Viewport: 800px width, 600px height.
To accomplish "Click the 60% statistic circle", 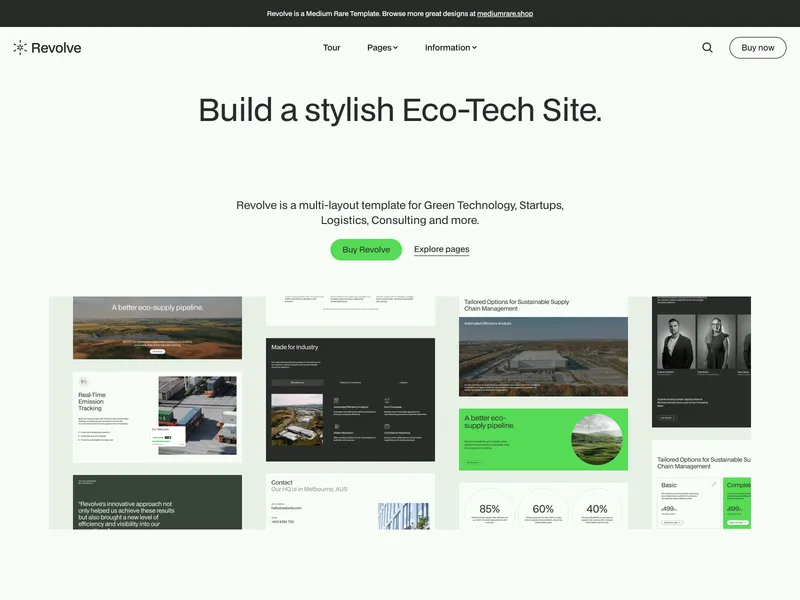I will [543, 509].
